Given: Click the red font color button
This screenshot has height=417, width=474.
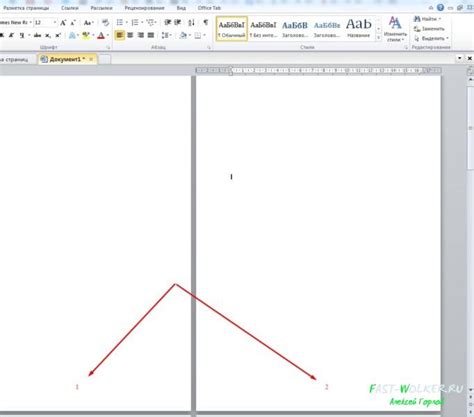Looking at the screenshot, I should pyautogui.click(x=101, y=35).
